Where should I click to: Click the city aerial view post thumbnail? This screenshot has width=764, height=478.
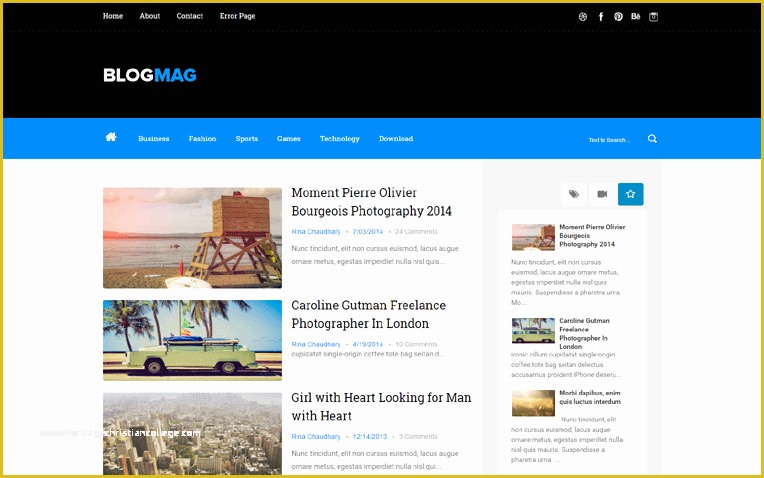192,434
